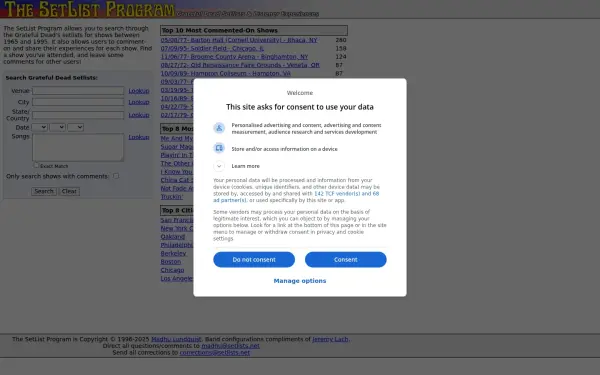The image size is (600, 375).
Task: Open the third Date dropdown
Action: 75,127
